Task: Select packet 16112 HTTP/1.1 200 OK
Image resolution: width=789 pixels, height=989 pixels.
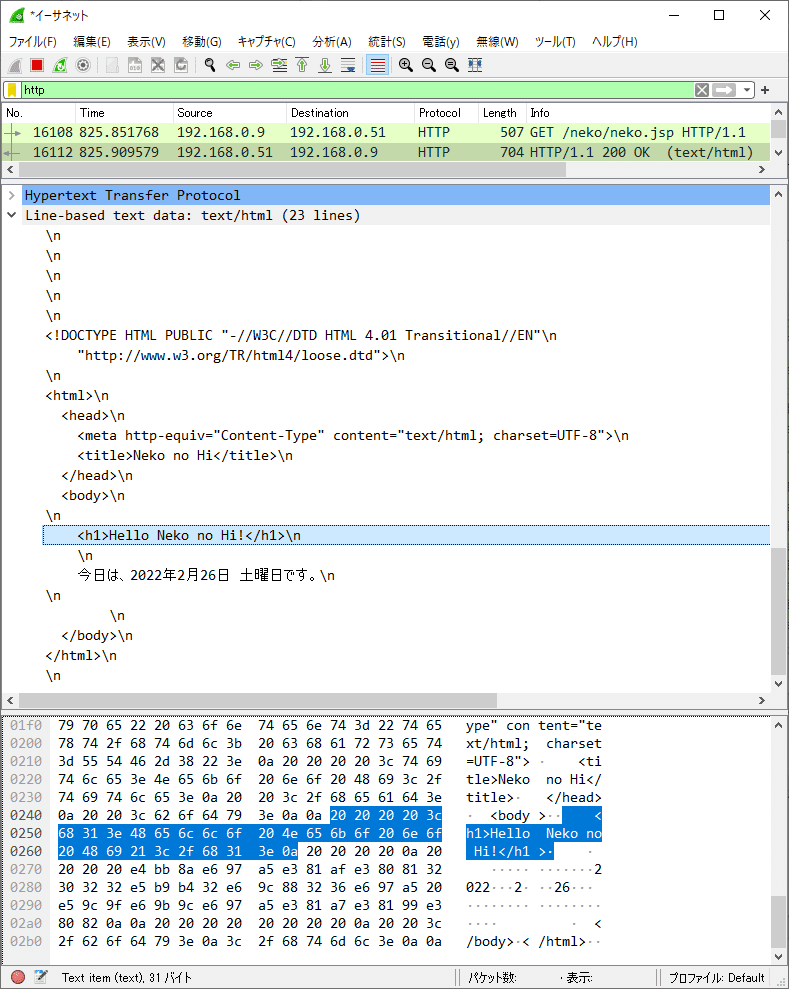Action: click(x=386, y=152)
